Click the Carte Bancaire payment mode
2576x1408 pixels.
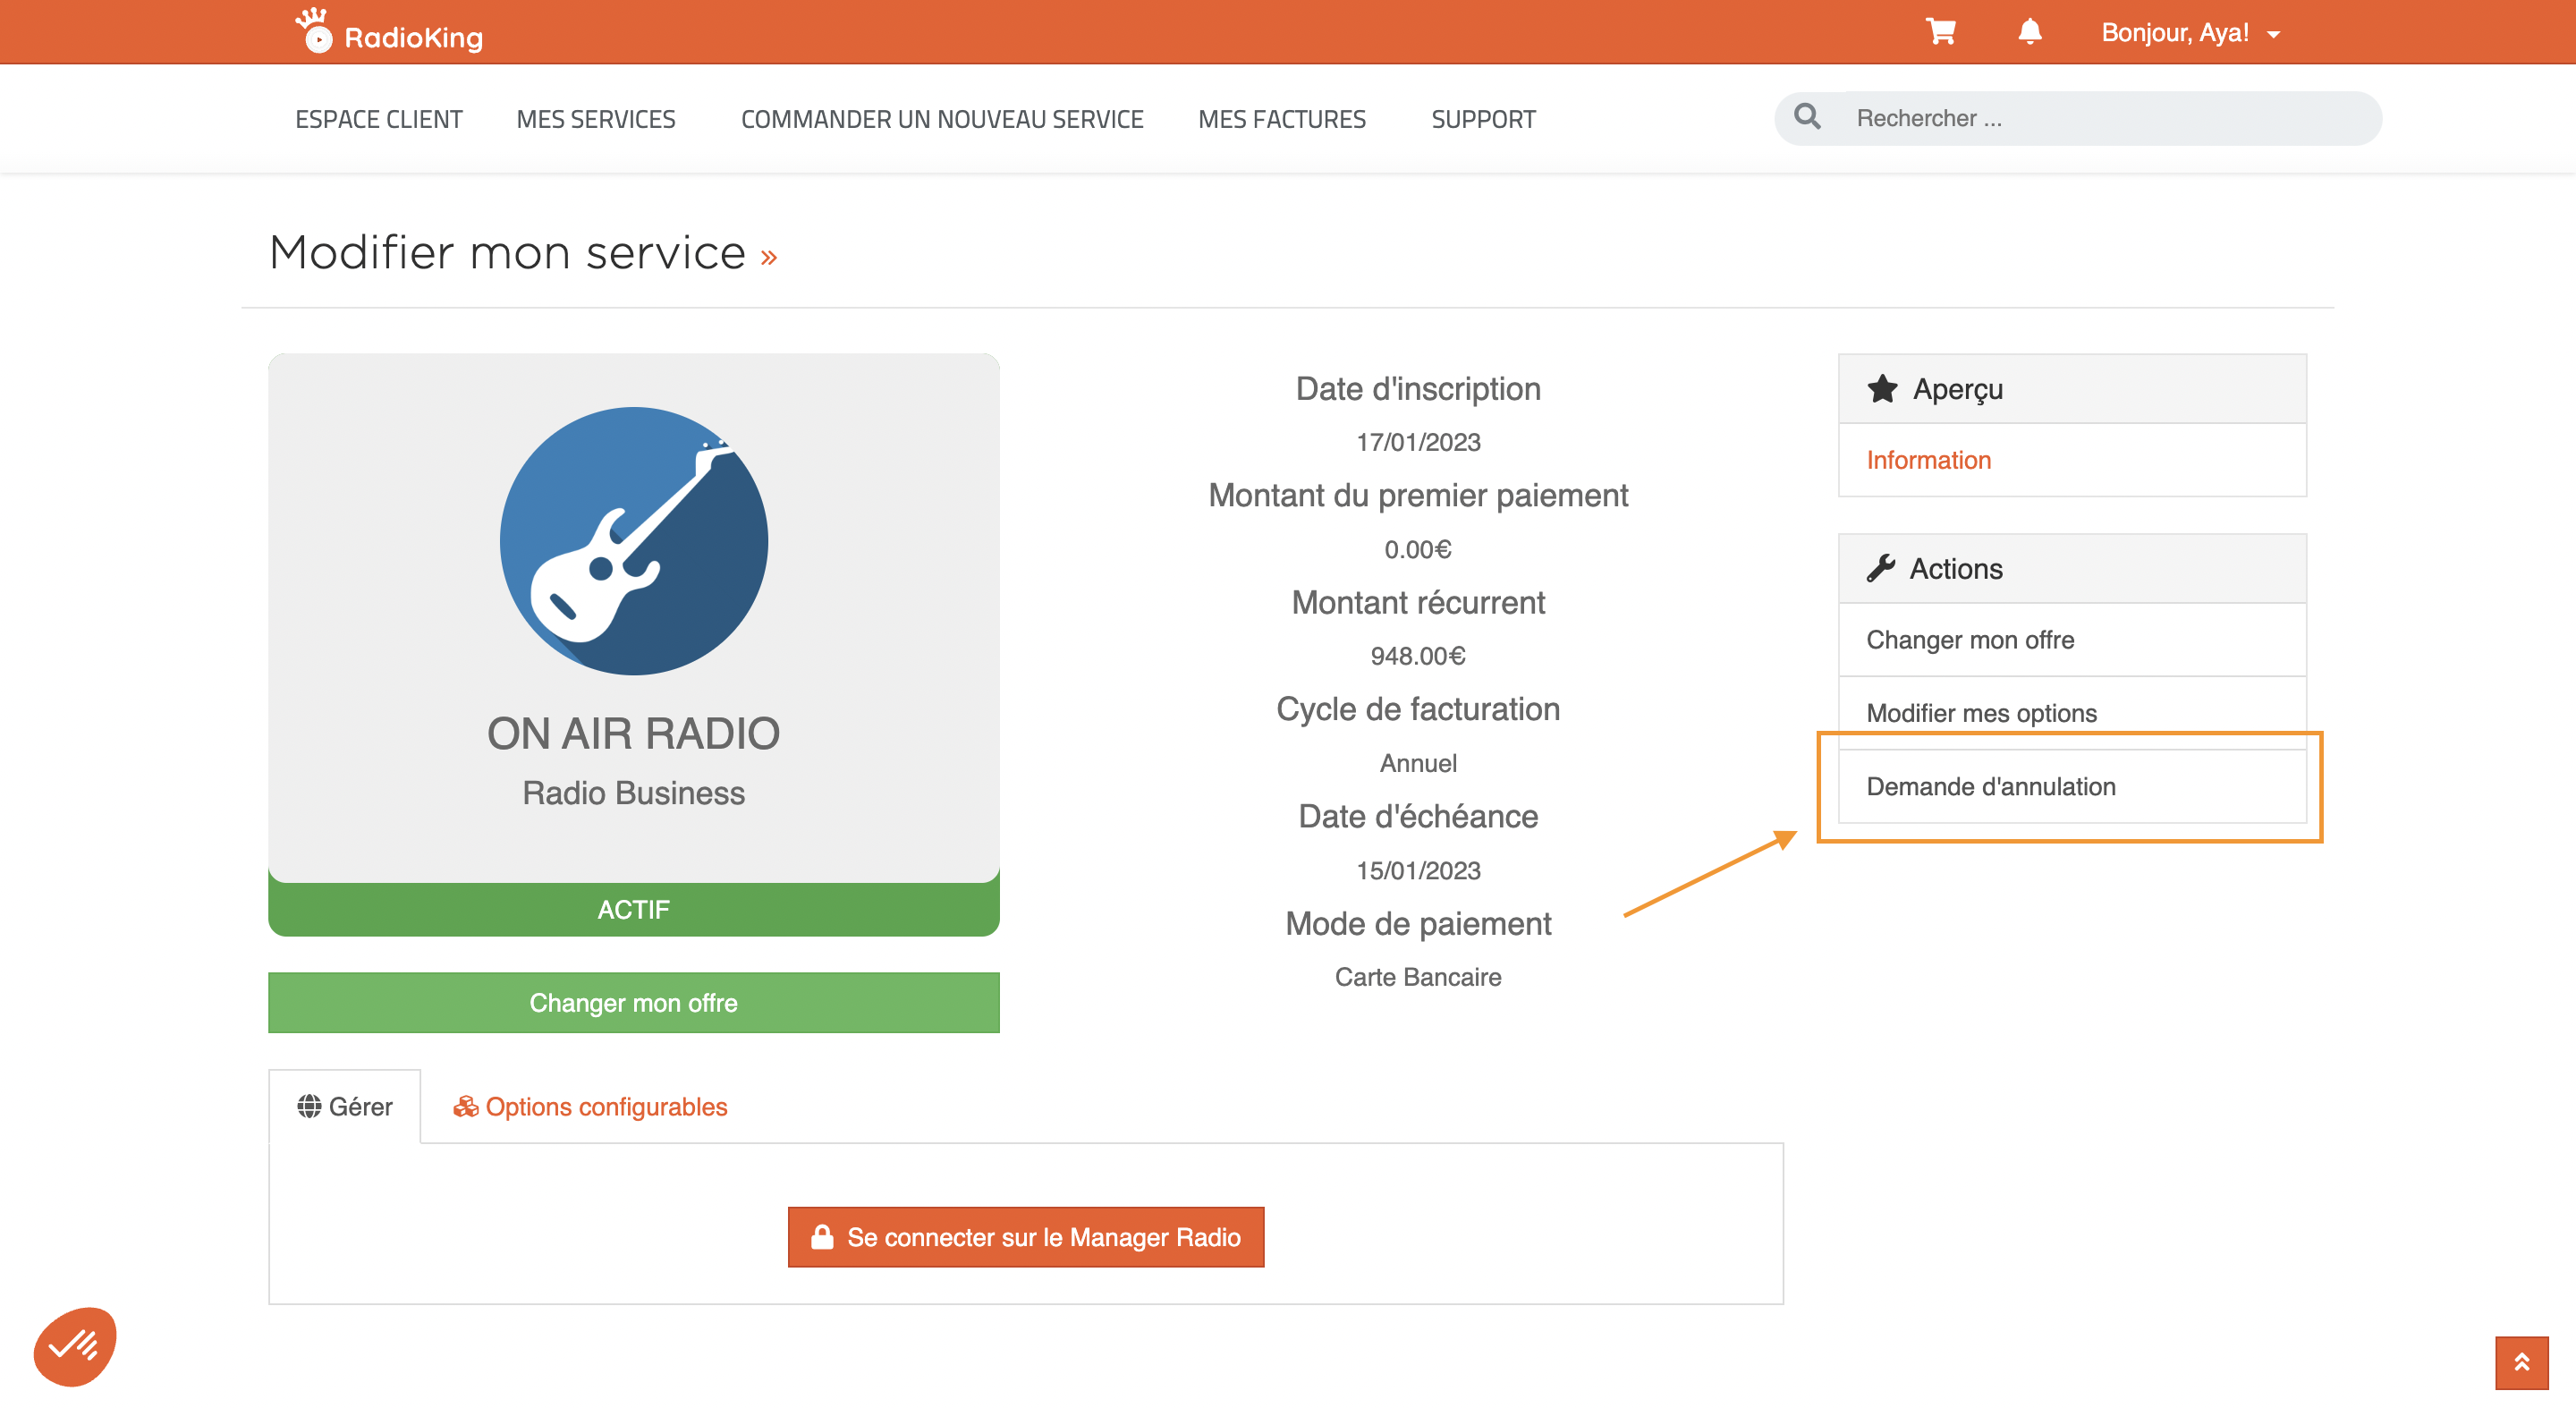point(1418,977)
